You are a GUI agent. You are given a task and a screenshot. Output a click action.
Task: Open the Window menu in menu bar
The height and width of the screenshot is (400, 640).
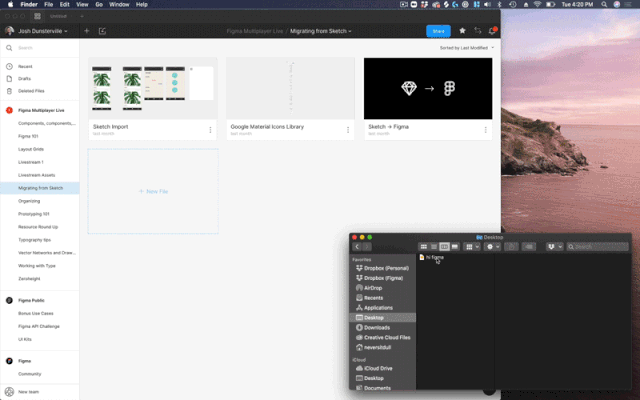point(119,4)
